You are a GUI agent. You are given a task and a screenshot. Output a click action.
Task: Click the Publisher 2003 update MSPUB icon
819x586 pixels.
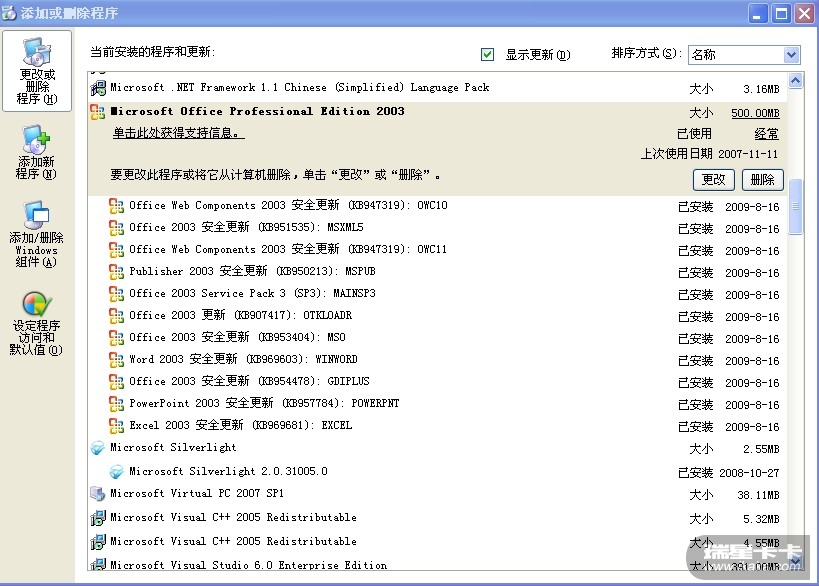pyautogui.click(x=116, y=272)
